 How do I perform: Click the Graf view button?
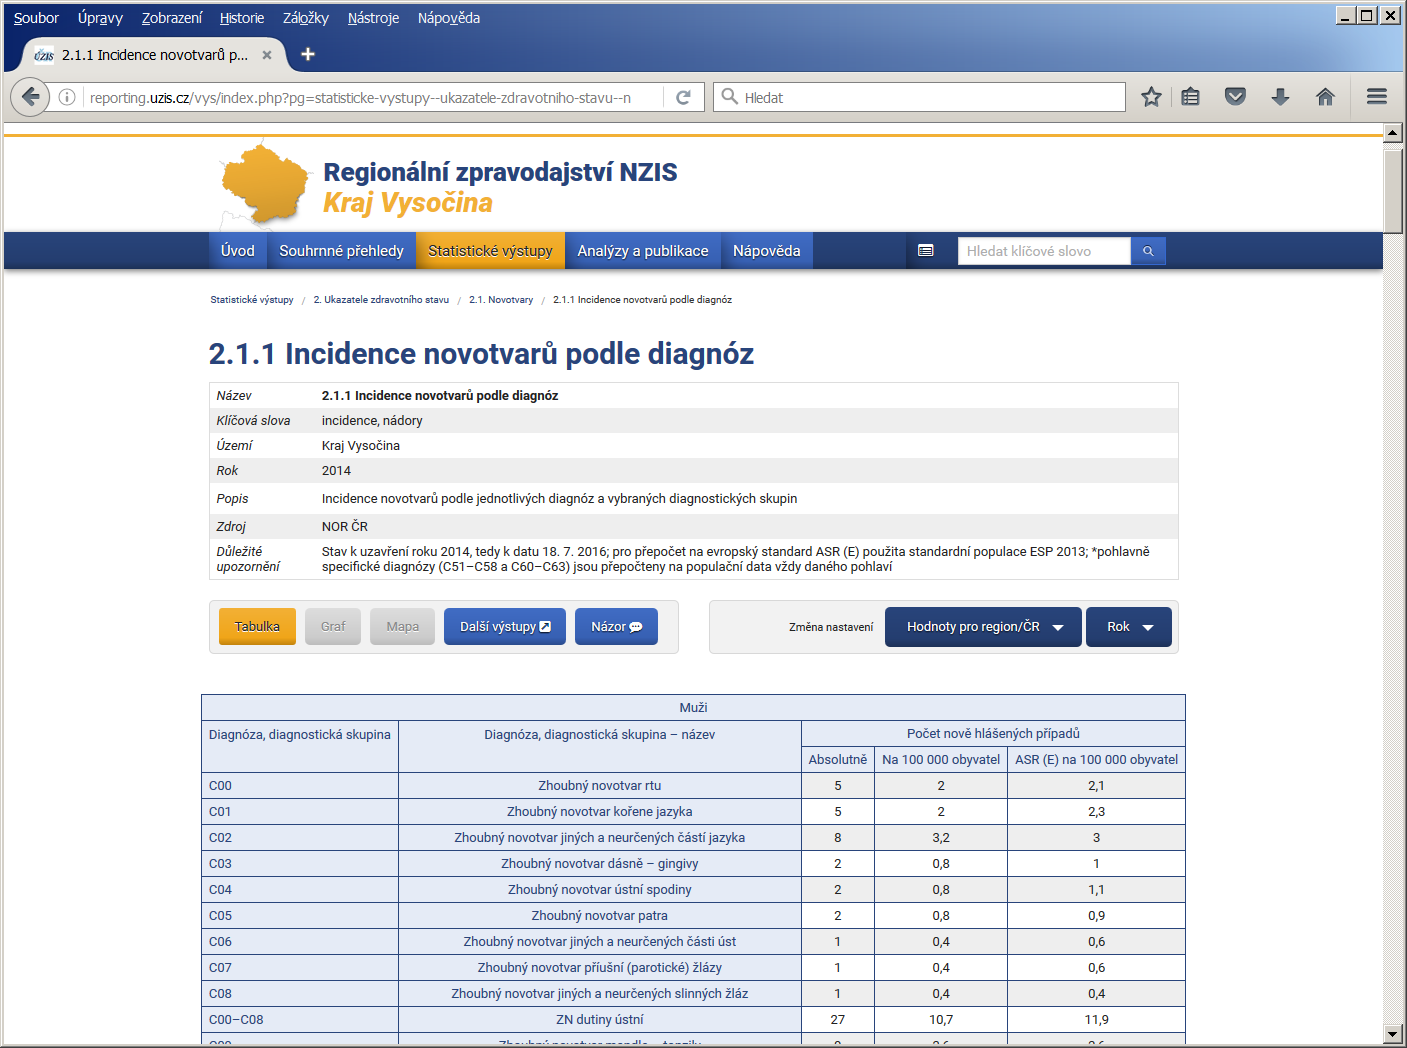[333, 627]
